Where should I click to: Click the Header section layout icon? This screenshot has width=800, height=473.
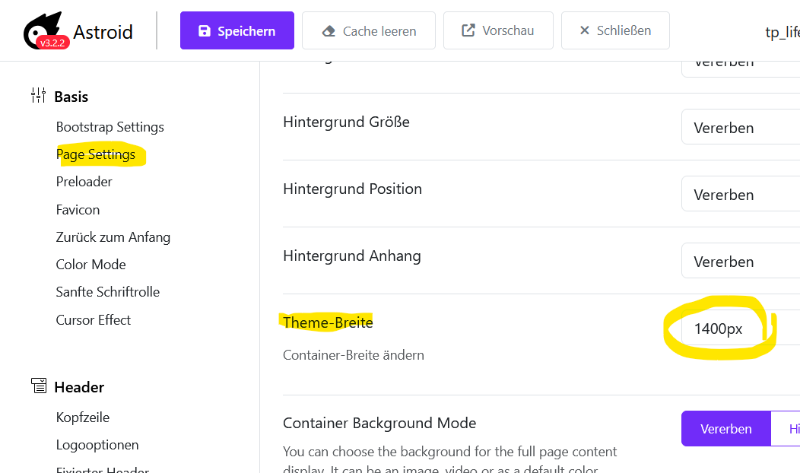38,386
